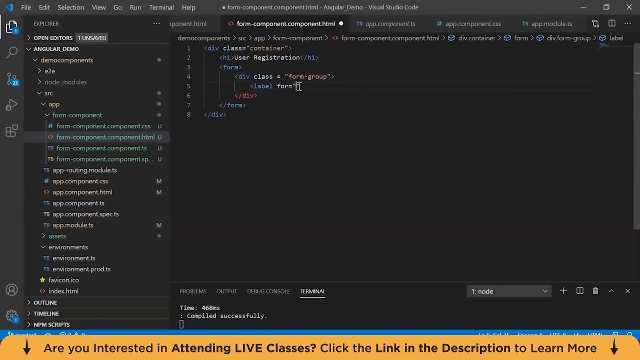This screenshot has height=360, width=640.
Task: Open the Run menu
Action: (x=135, y=7)
